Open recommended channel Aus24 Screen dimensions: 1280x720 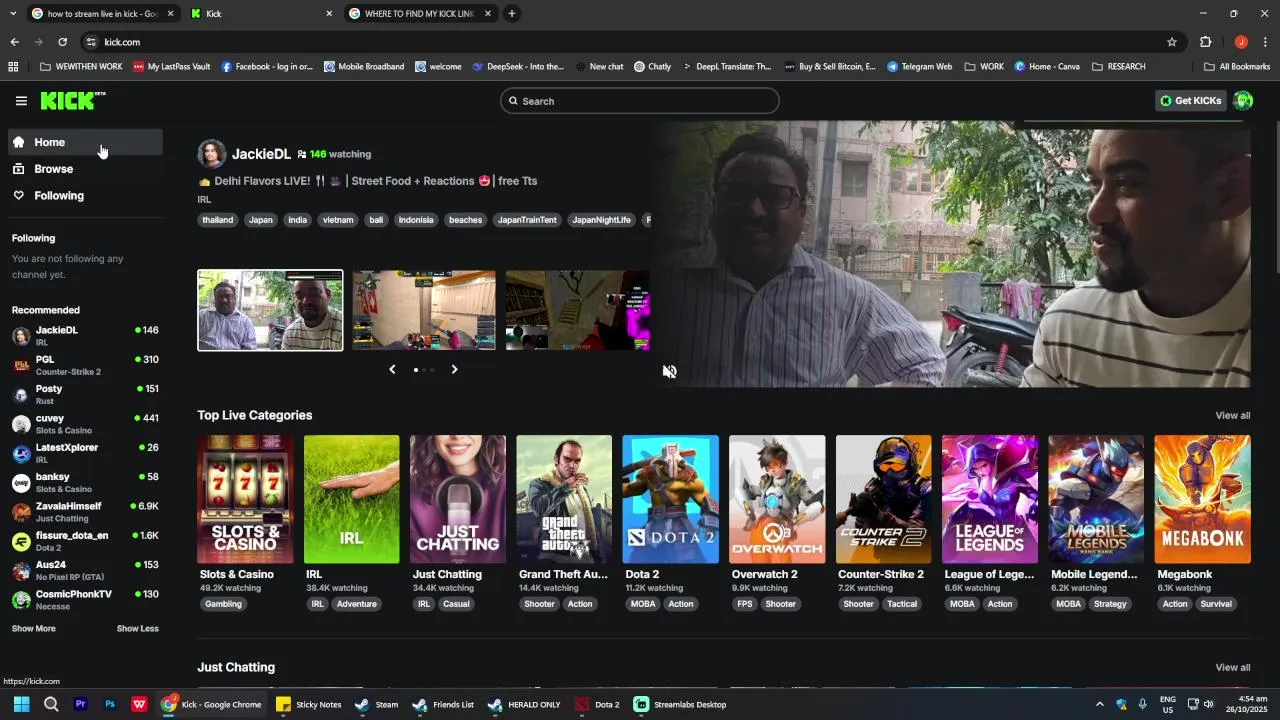[x=85, y=570]
